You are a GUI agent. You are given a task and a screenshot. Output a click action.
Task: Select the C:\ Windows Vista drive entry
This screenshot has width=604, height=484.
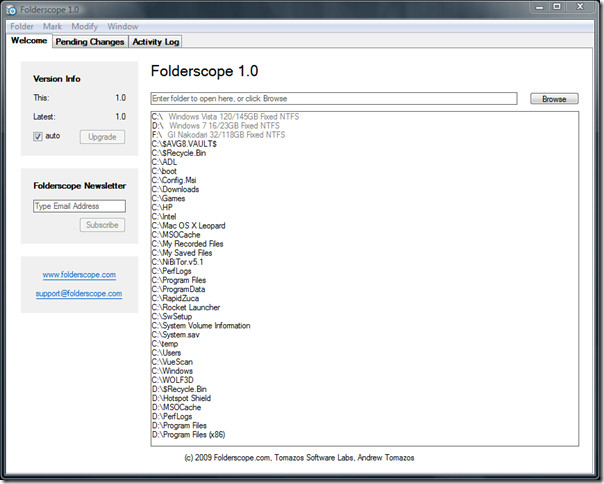tap(225, 116)
